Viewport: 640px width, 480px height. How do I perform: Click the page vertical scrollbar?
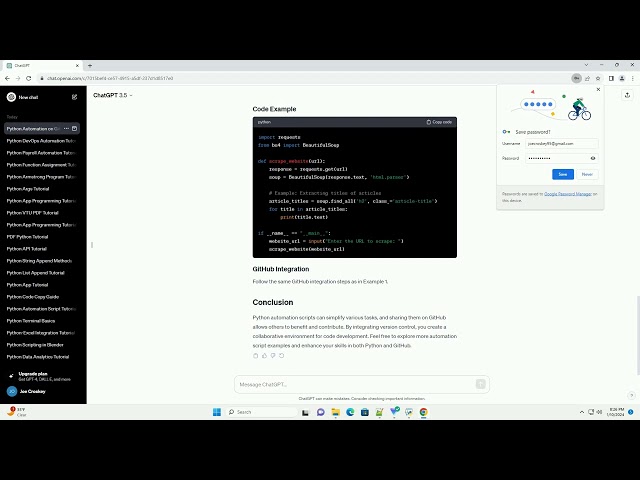[x=638, y=335]
